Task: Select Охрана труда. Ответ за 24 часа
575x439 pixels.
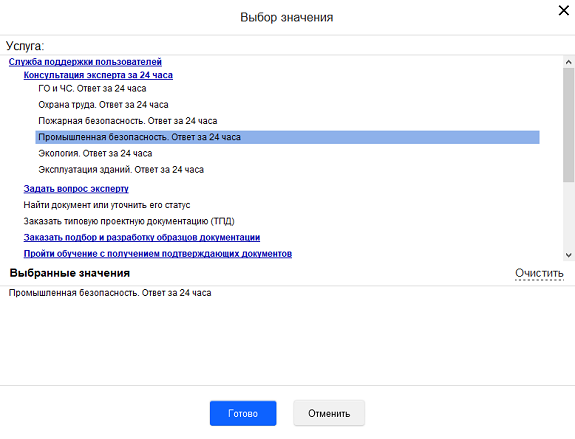Action: click(103, 105)
